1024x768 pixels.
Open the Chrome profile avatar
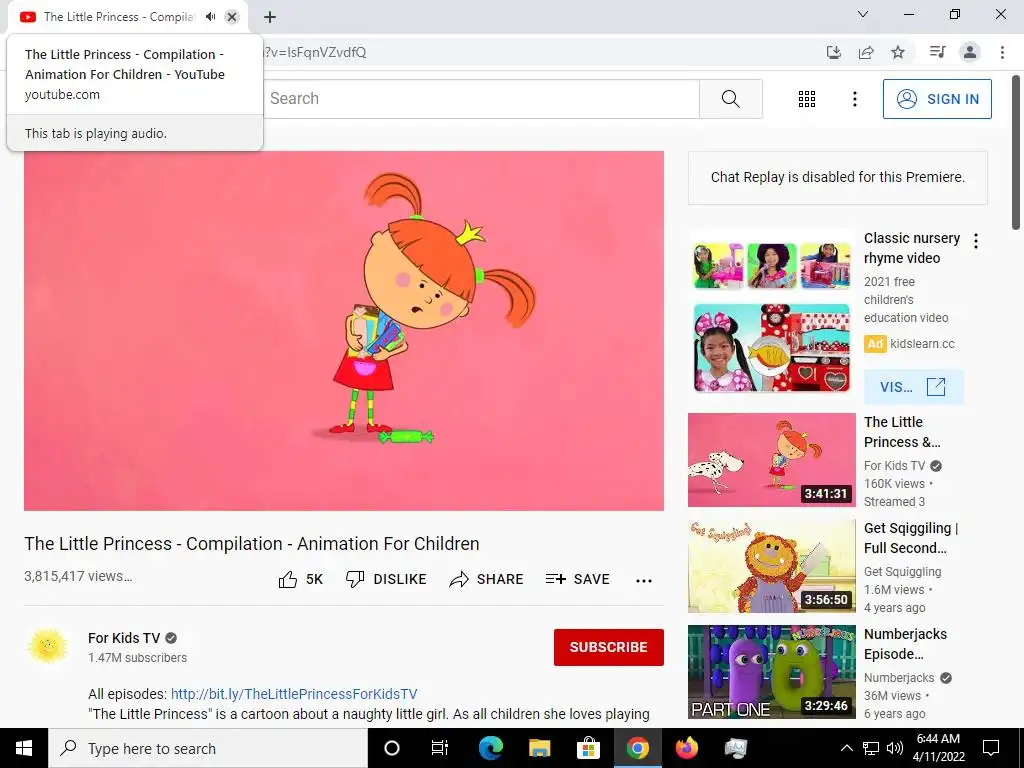point(970,52)
